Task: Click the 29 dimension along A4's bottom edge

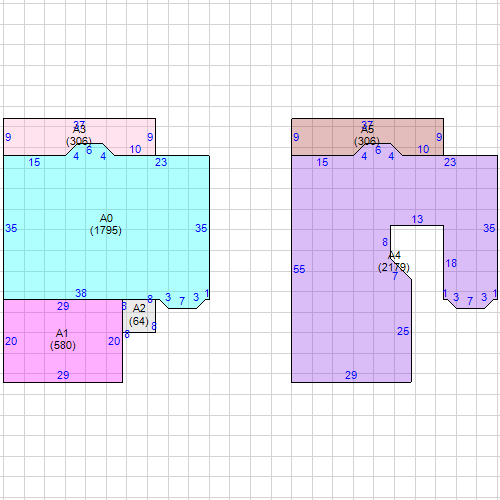Action: (x=351, y=375)
